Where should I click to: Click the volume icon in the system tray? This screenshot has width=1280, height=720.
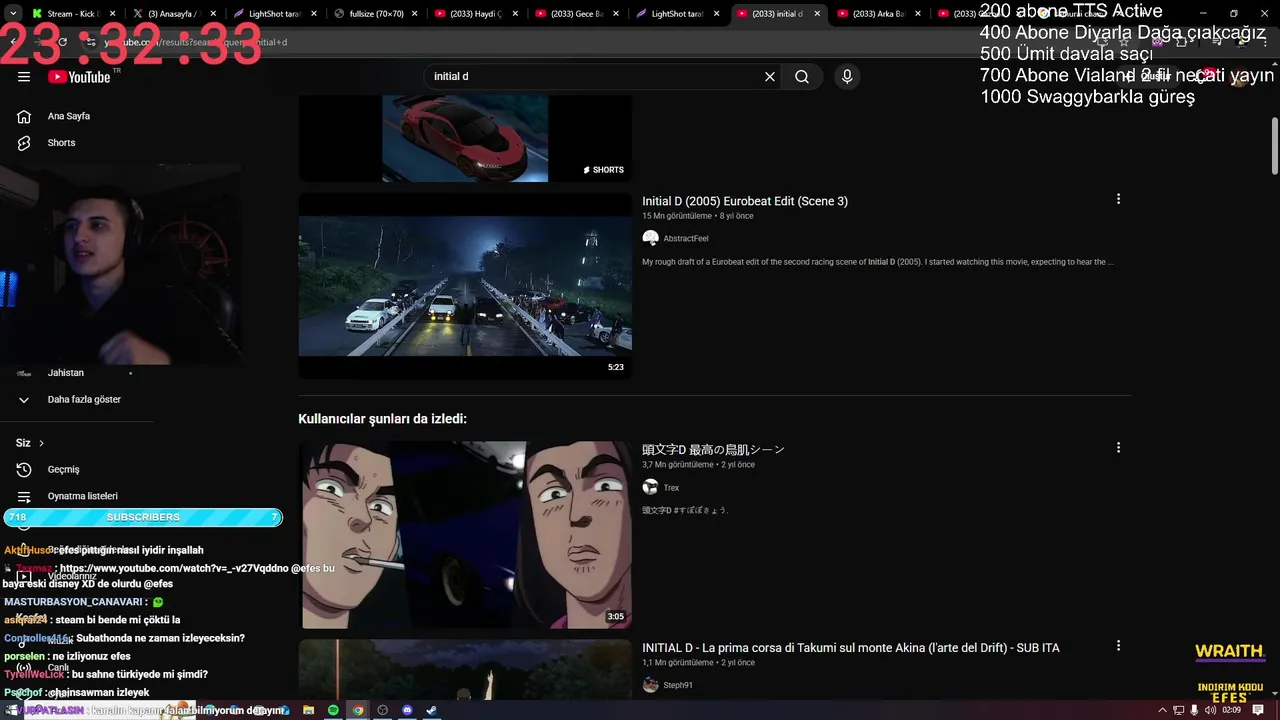click(1210, 710)
